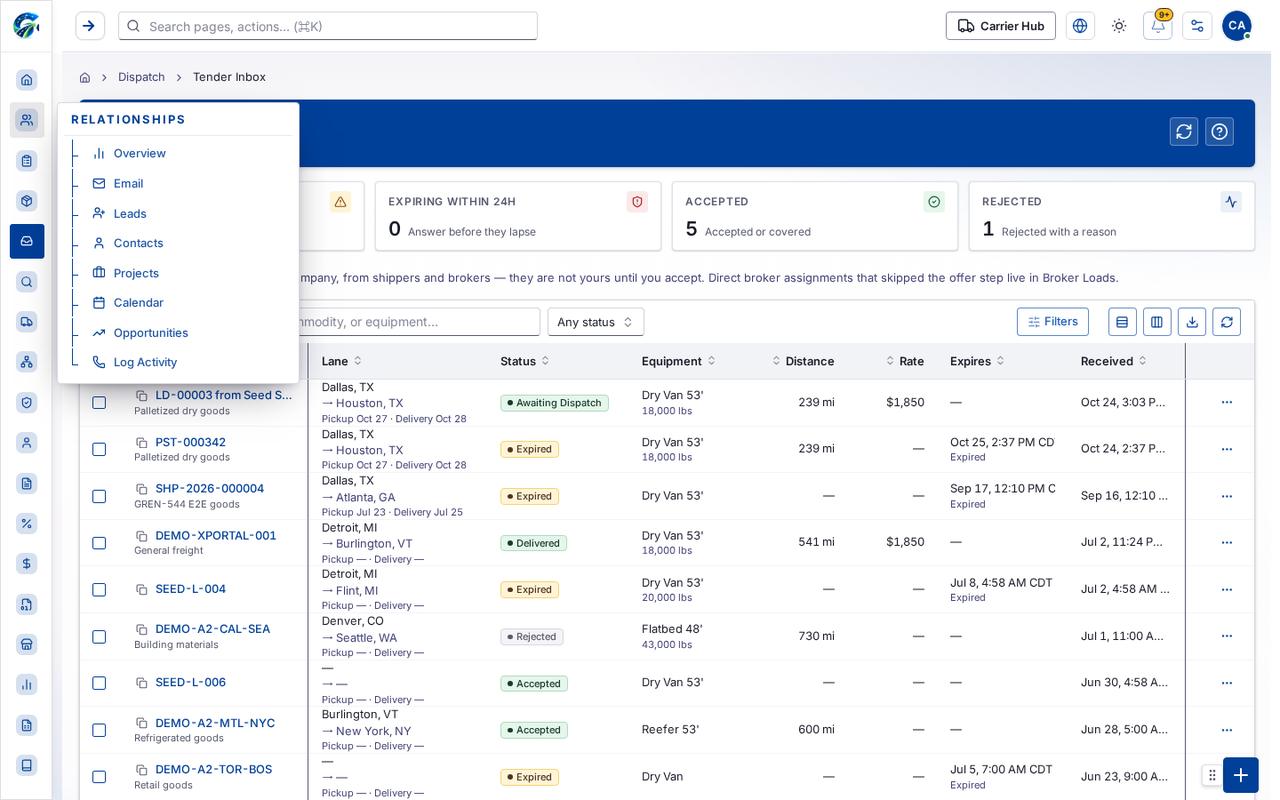Click the notifications bell icon
1280x800 pixels.
[x=1157, y=26]
